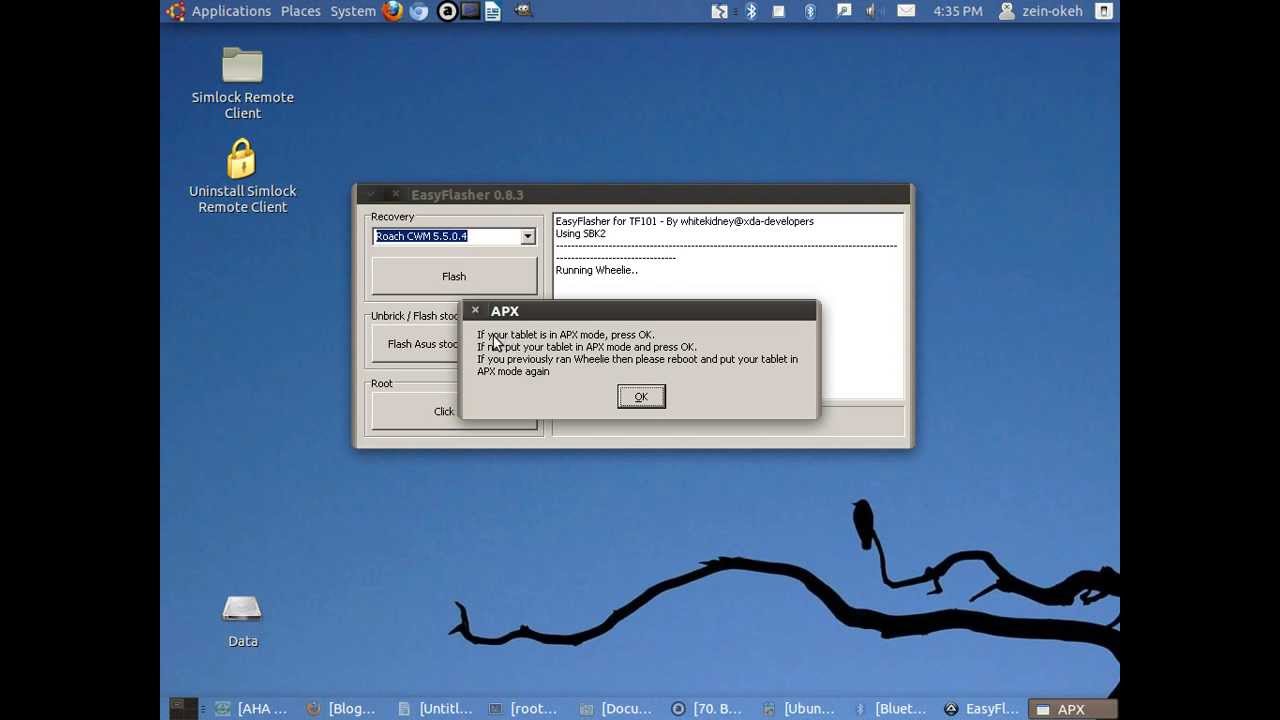Switch to APX taskbar entry
This screenshot has height=720, width=1280.
pos(1073,708)
